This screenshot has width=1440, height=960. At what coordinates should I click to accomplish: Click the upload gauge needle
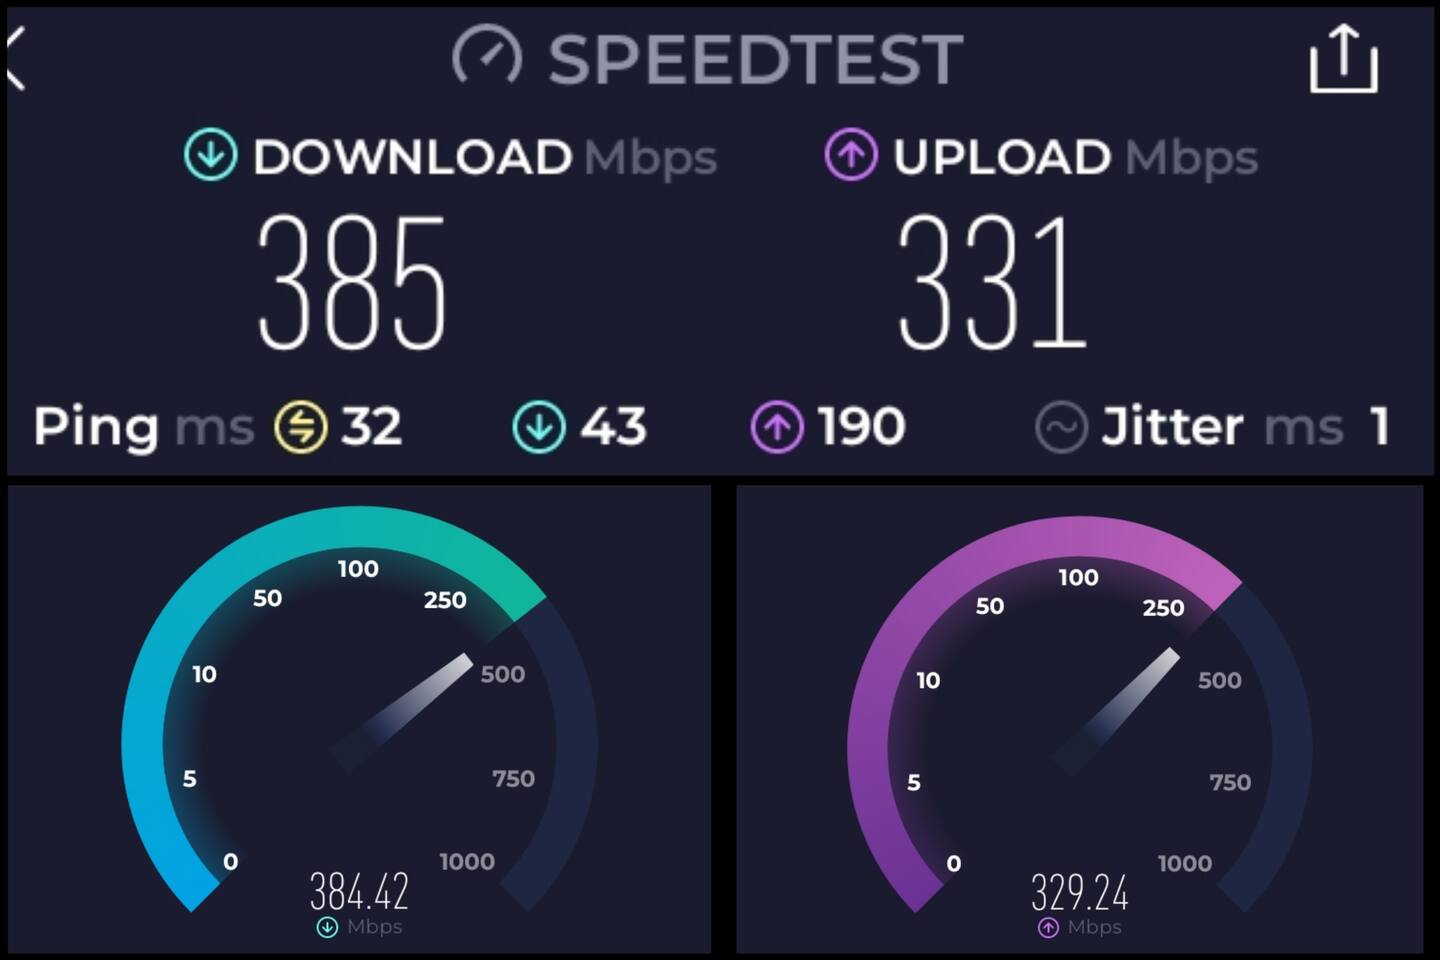pyautogui.click(x=1117, y=711)
